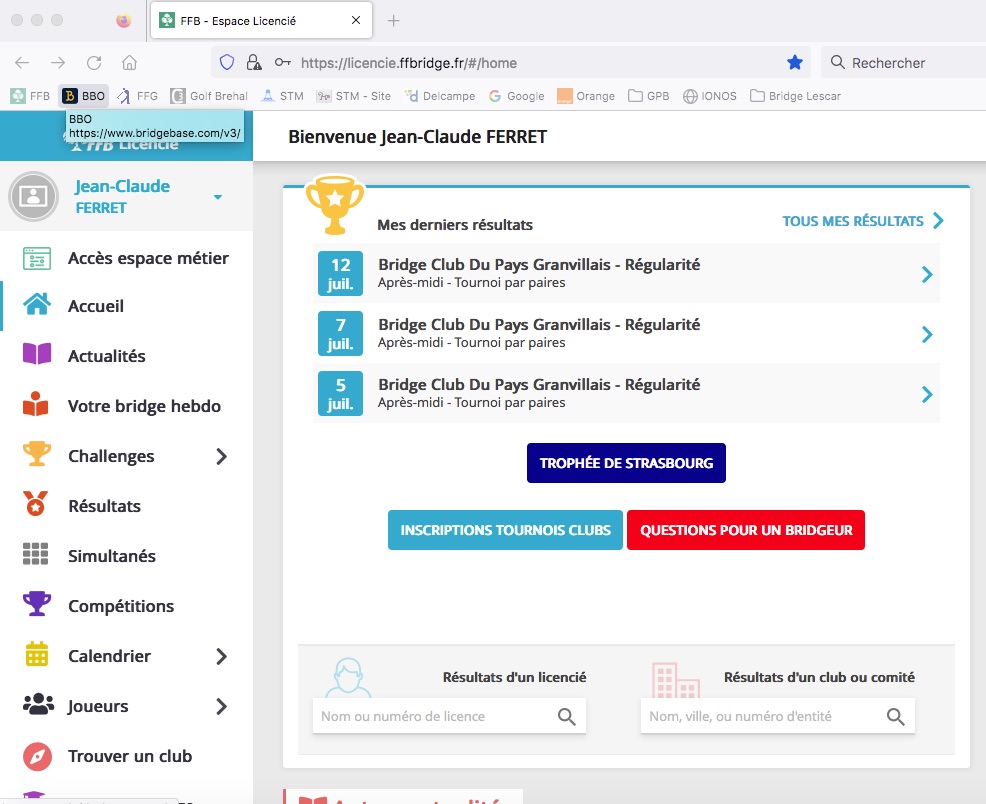
Task: Click the Accueil house icon in sidebar
Action: [x=36, y=305]
